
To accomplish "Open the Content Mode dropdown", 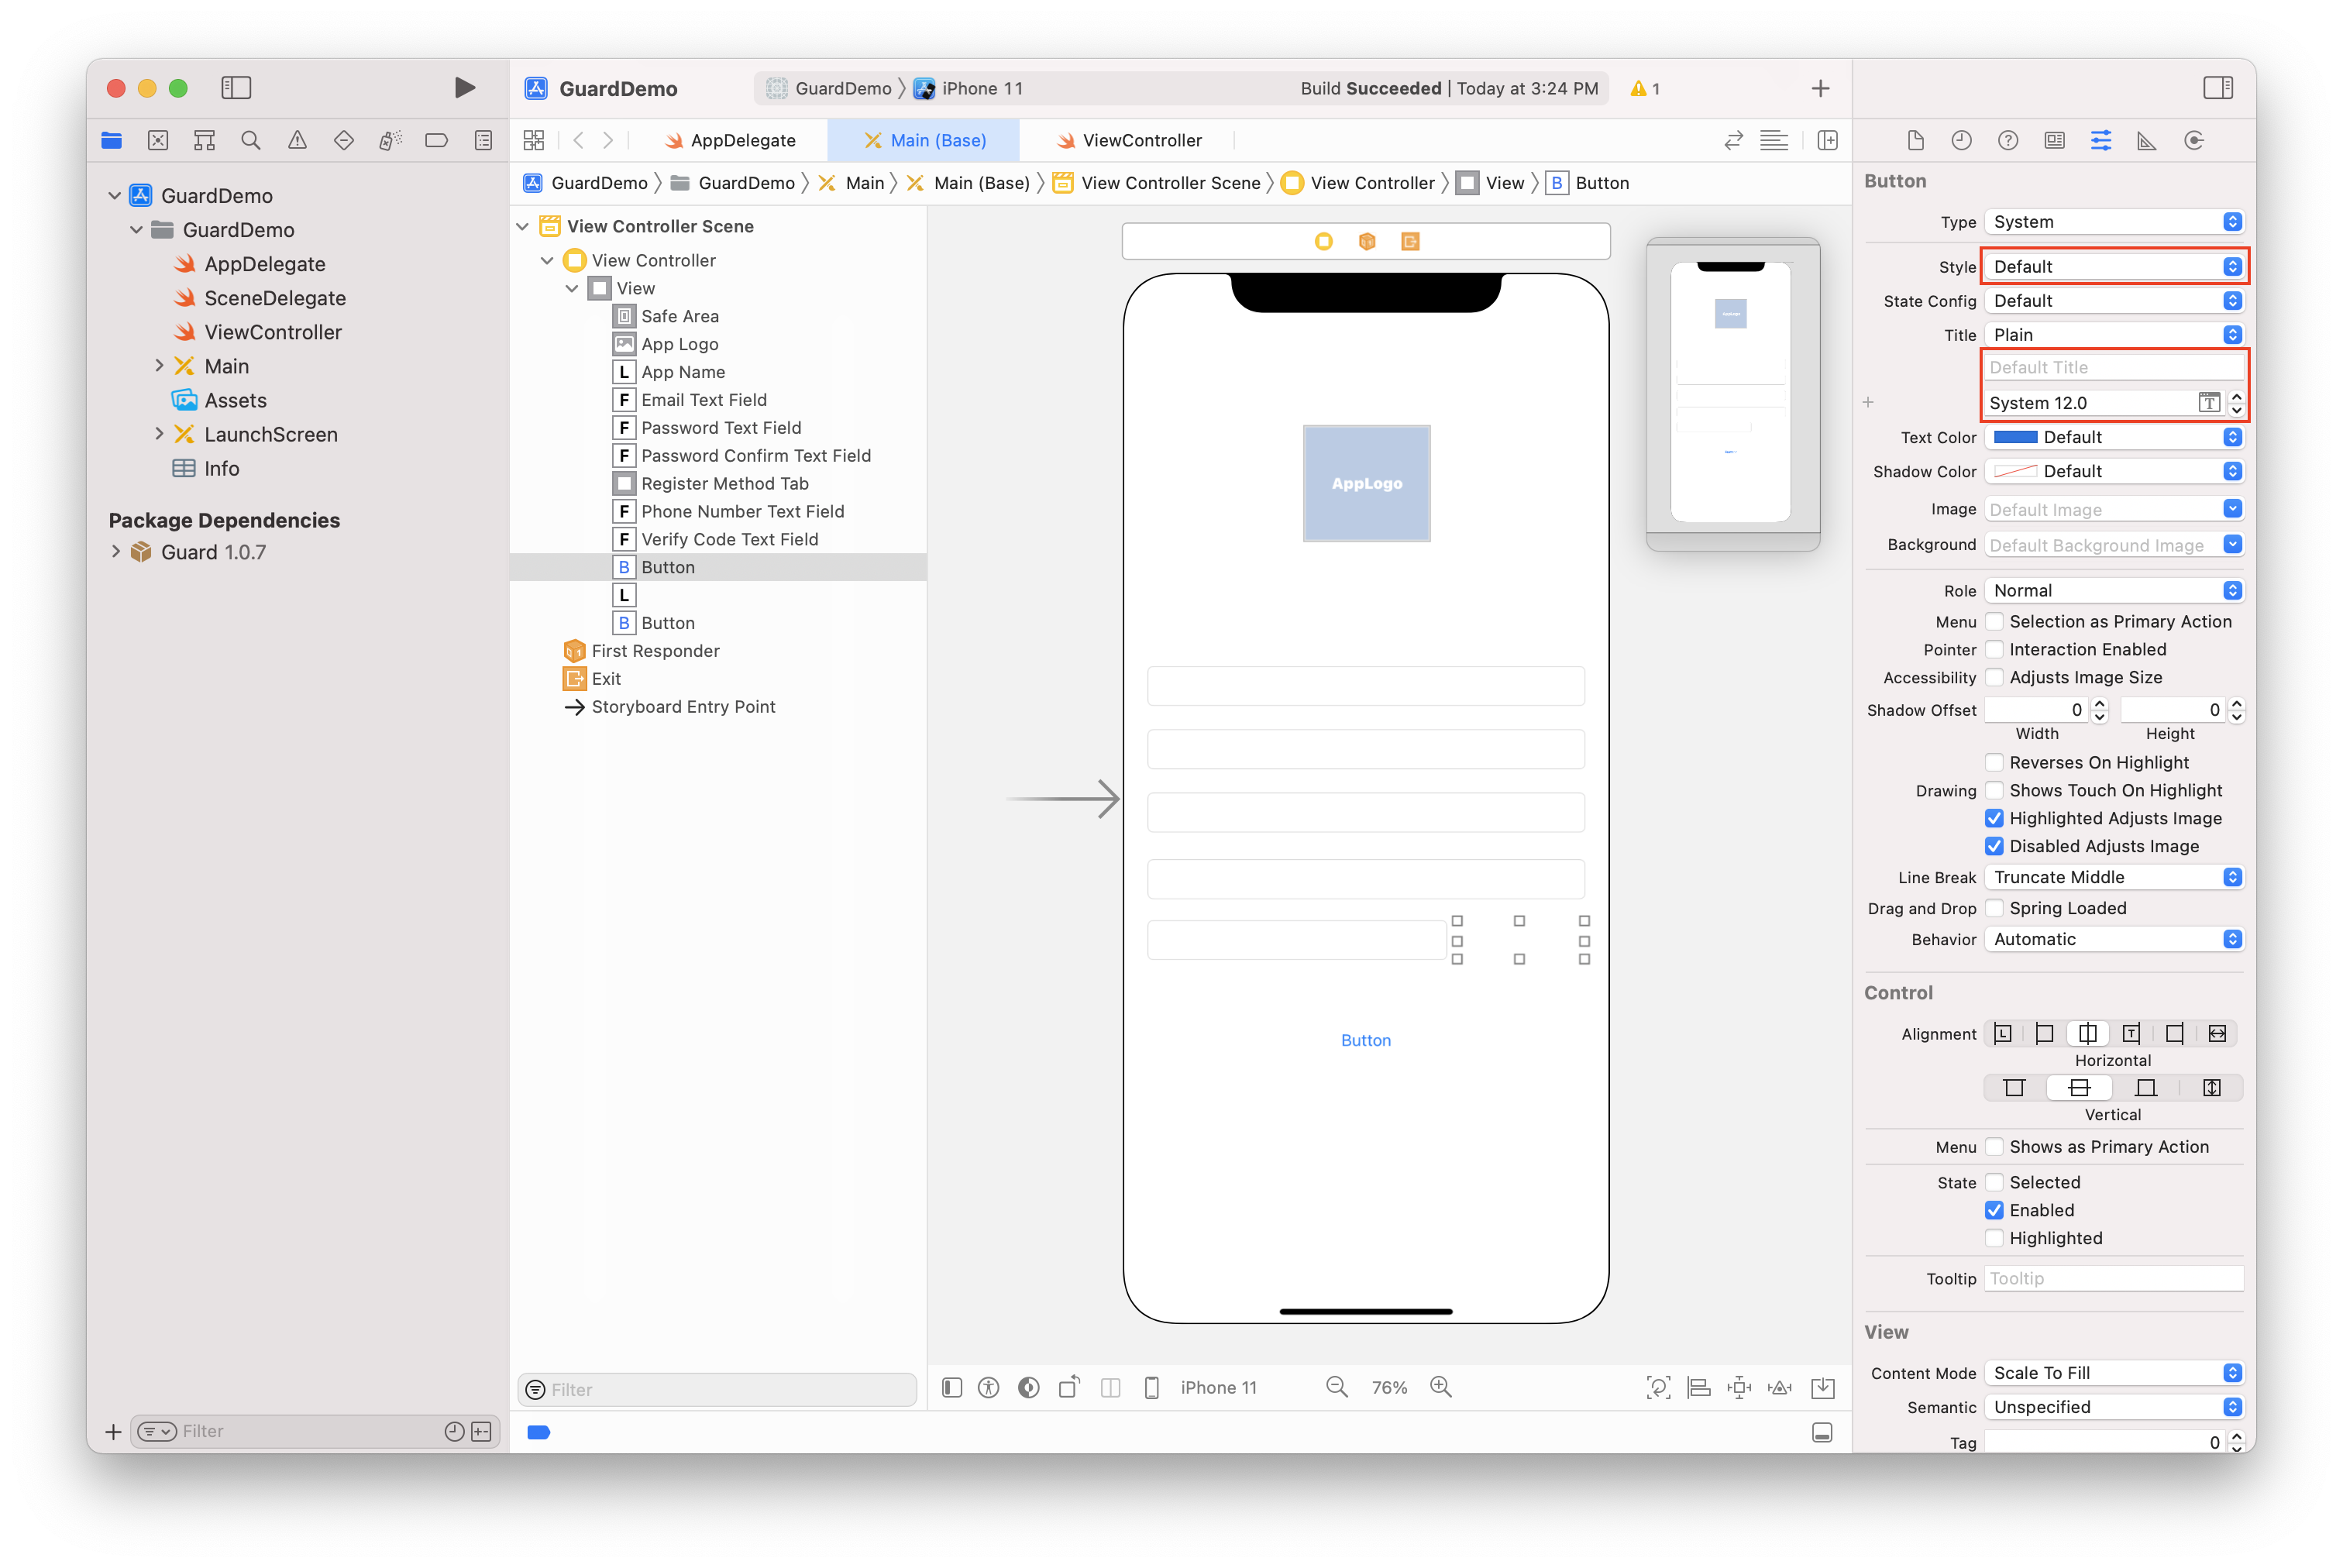I will point(2113,1373).
